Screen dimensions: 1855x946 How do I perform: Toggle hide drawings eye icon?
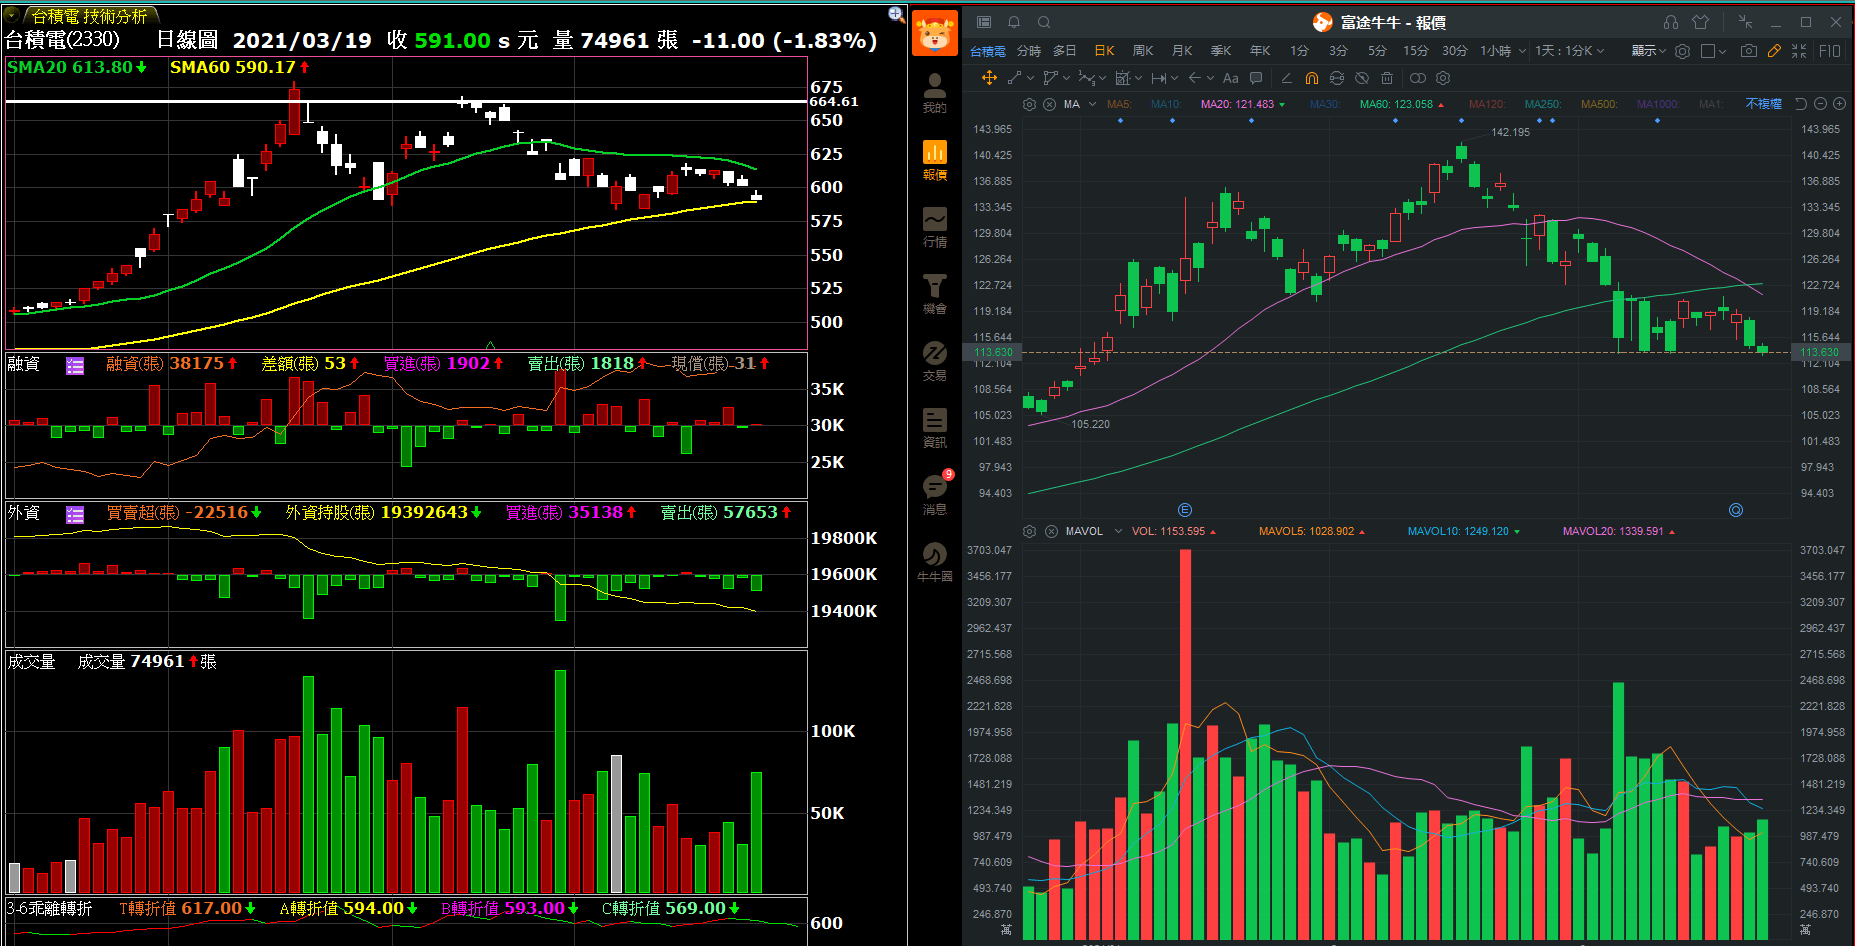pos(1362,78)
